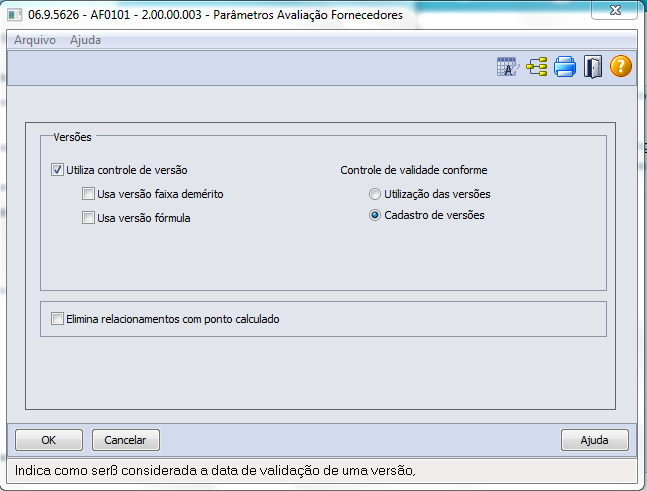Open the Arquivo menu

click(35, 40)
